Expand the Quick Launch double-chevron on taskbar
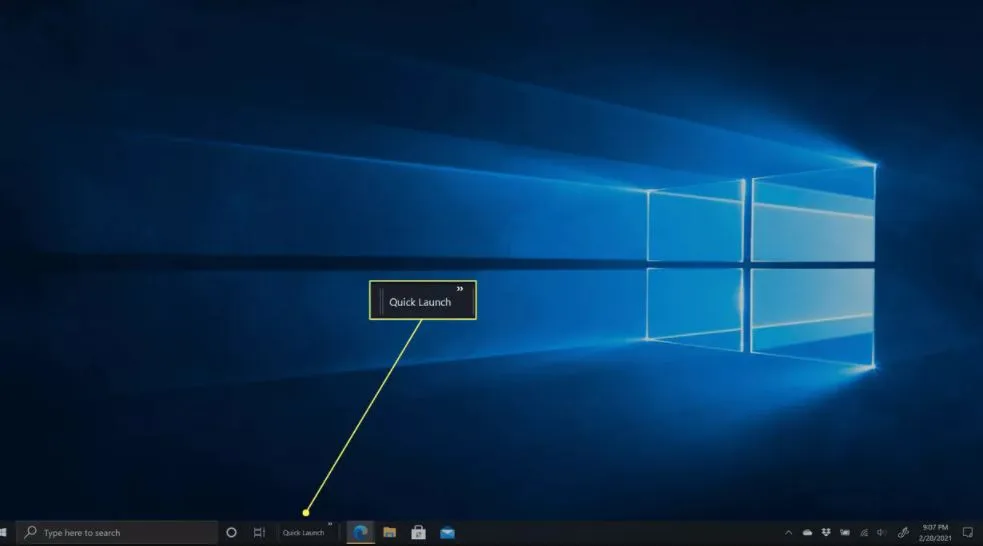The height and width of the screenshot is (546, 983). pos(330,525)
